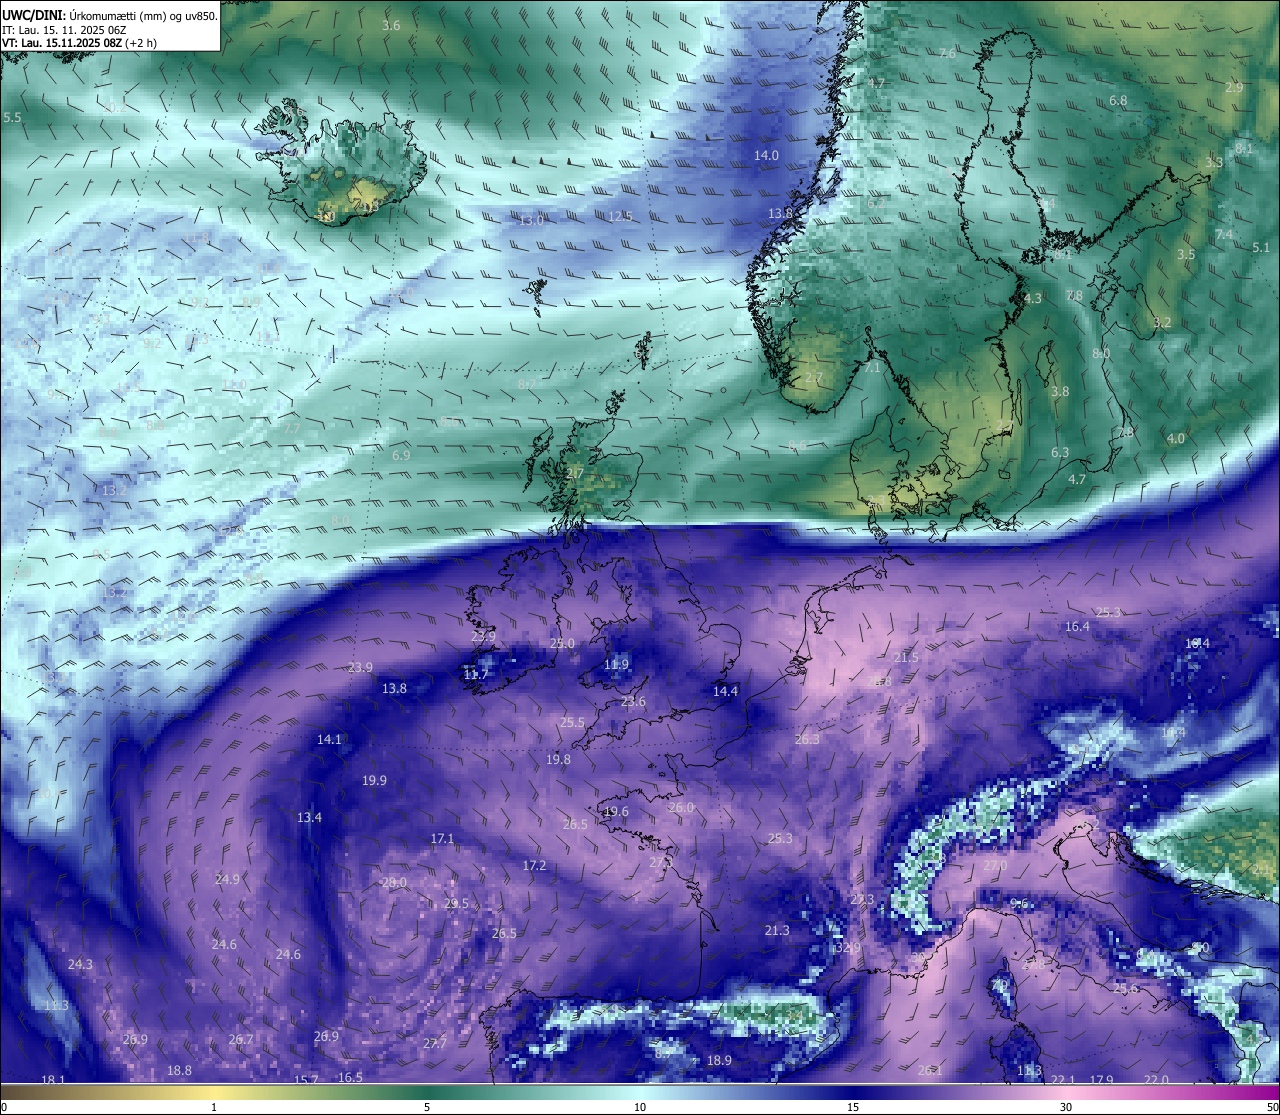
Task: Click the 19.8 value in the Channel approaches
Action: pyautogui.click(x=558, y=760)
